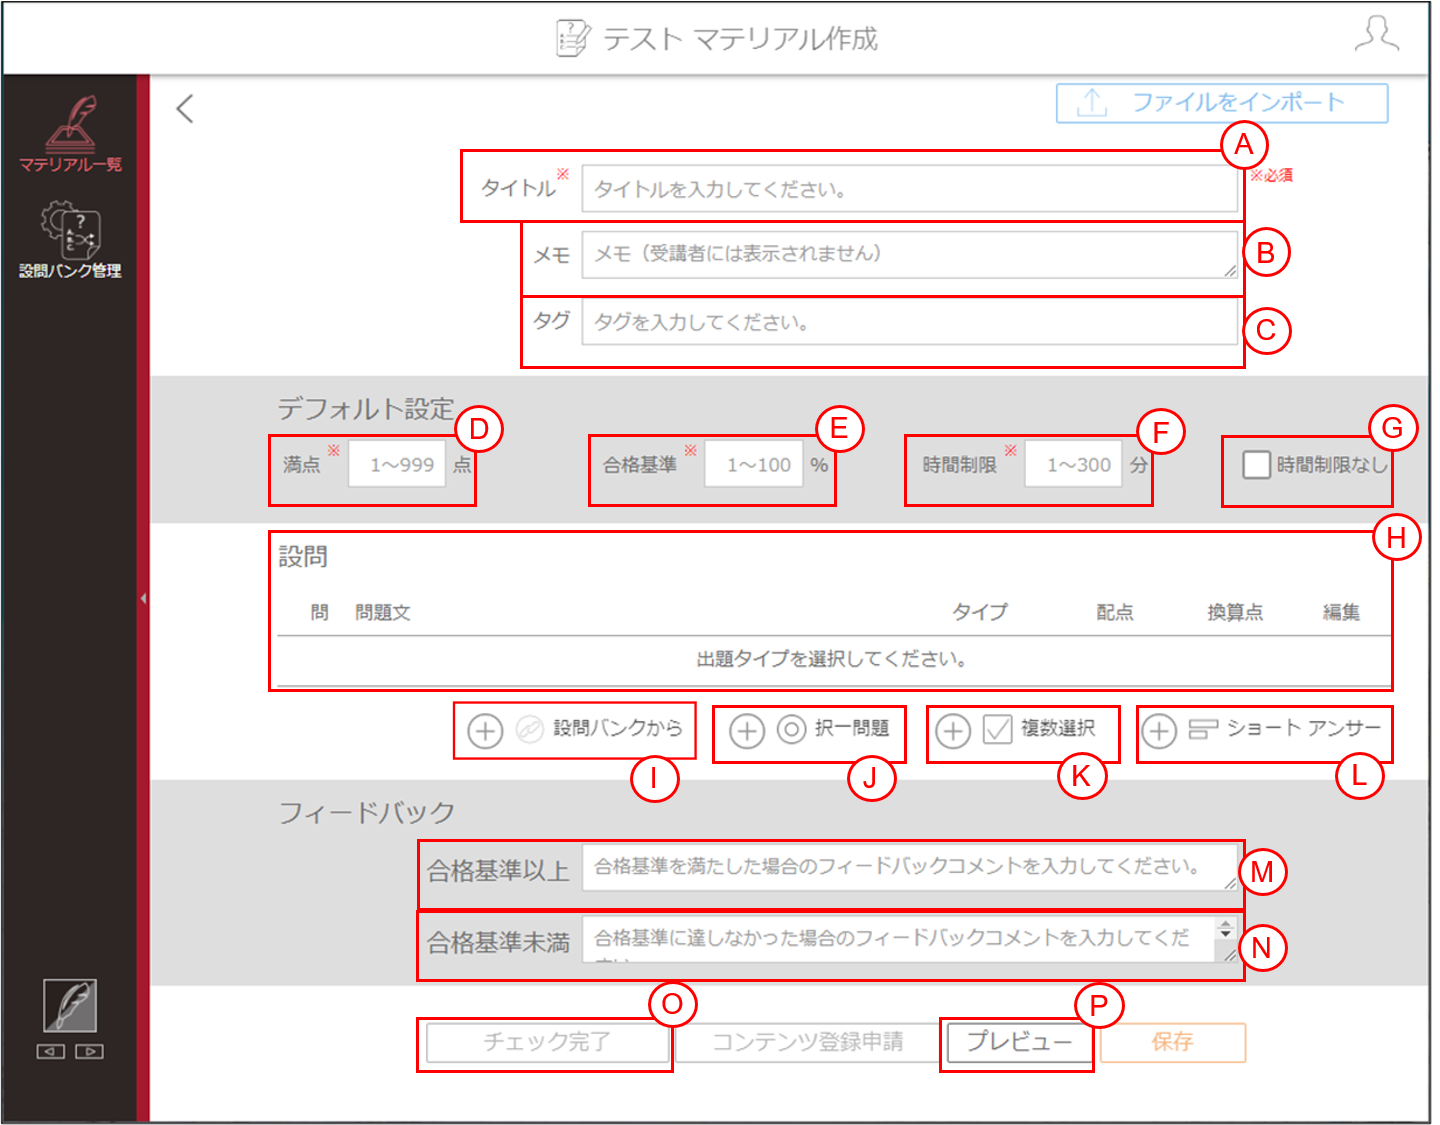Click the plus icon for ショート アンサー
Image resolution: width=1440 pixels, height=1125 pixels.
point(1159,731)
